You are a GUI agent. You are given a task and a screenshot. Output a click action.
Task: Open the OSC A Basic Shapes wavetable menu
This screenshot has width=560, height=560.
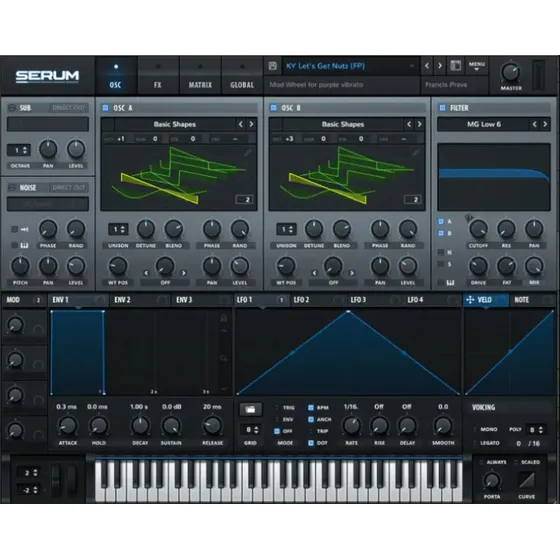pos(175,124)
